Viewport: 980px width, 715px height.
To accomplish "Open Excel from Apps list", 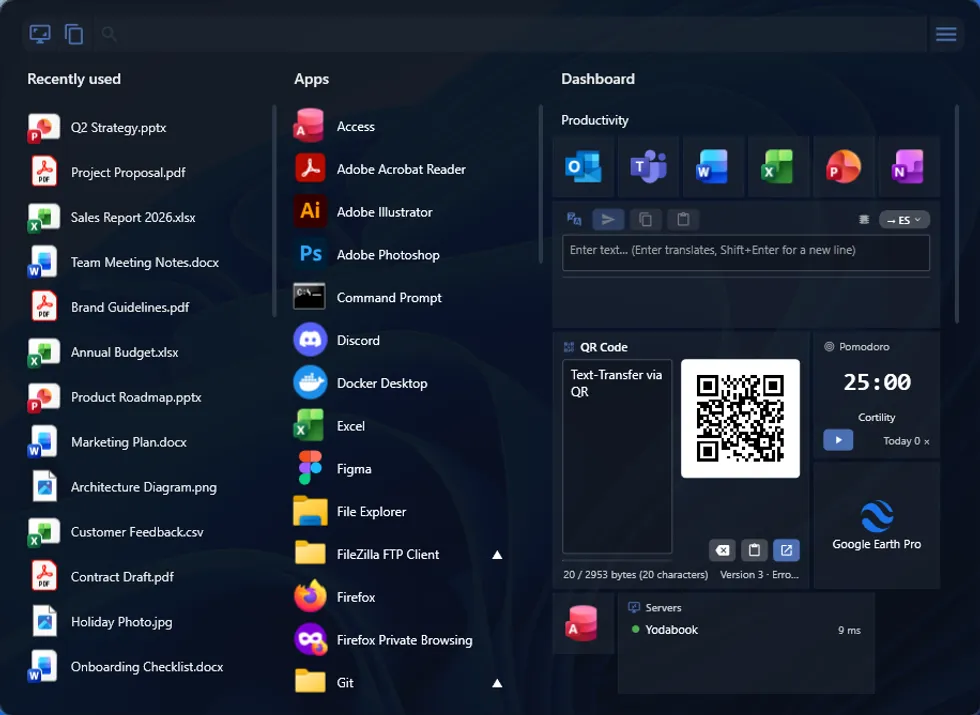I will pos(400,426).
